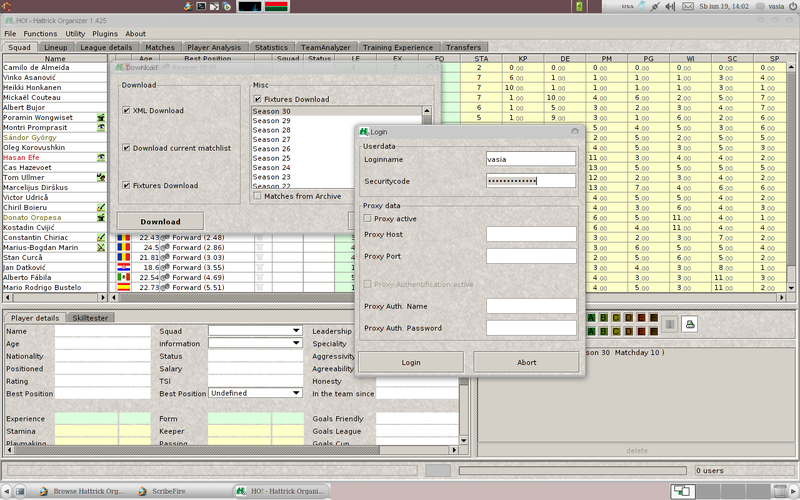Open the Utility menu
Screen dimensions: 800x500
[75, 34]
